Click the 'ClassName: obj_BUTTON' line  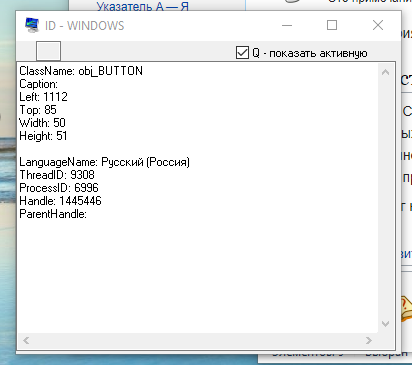click(81, 71)
